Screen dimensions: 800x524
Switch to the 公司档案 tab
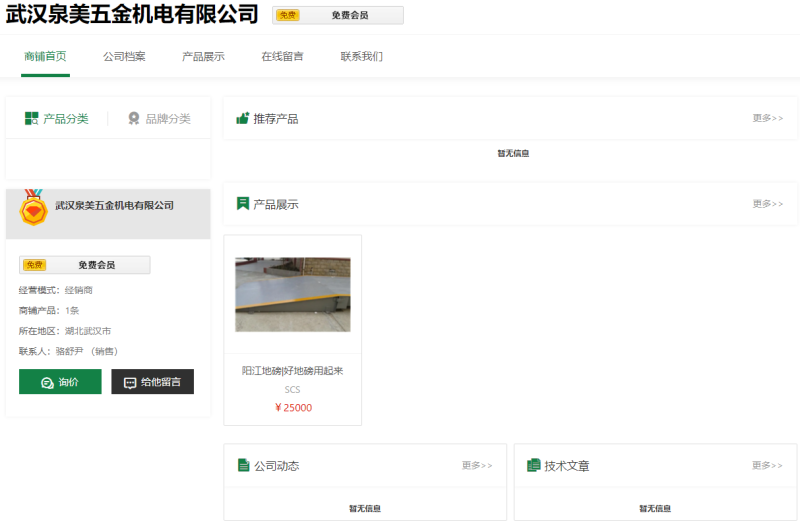pyautogui.click(x=124, y=56)
